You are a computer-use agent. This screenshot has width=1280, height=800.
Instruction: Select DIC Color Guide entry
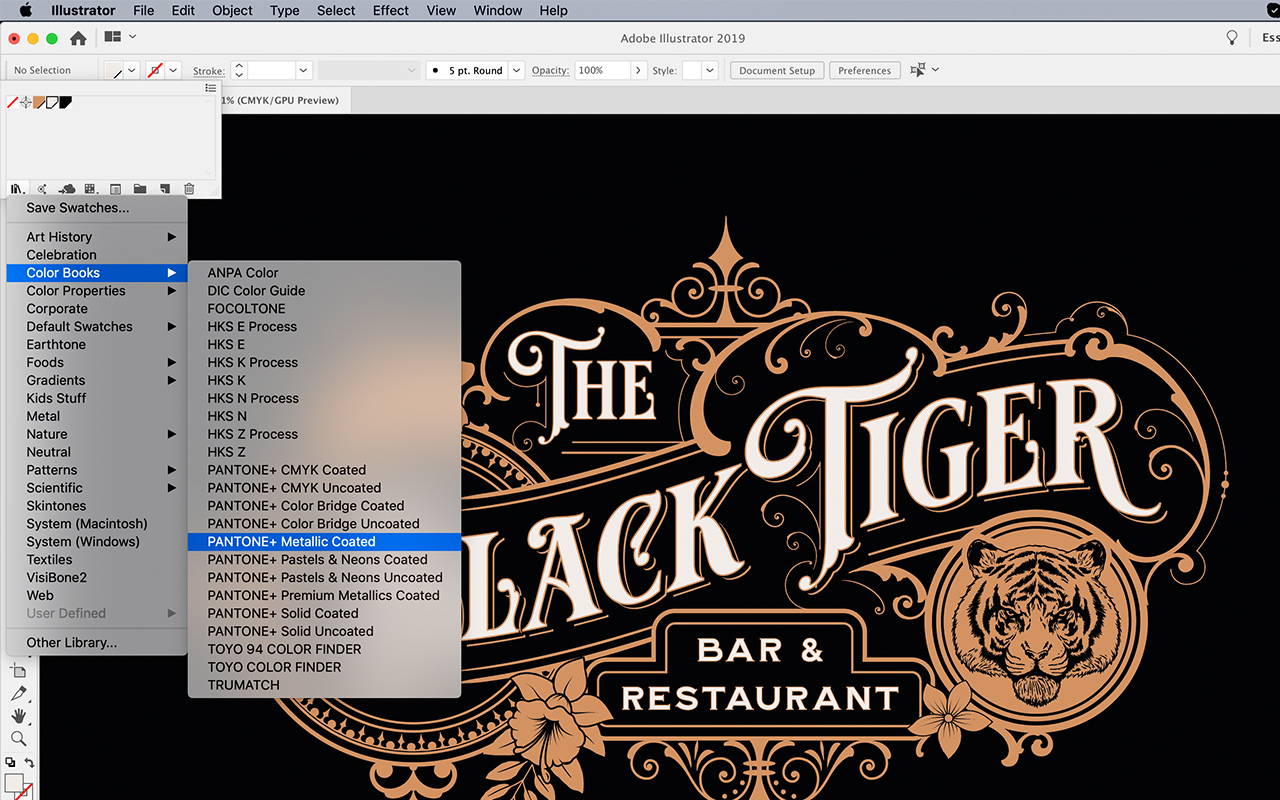pyautogui.click(x=324, y=291)
